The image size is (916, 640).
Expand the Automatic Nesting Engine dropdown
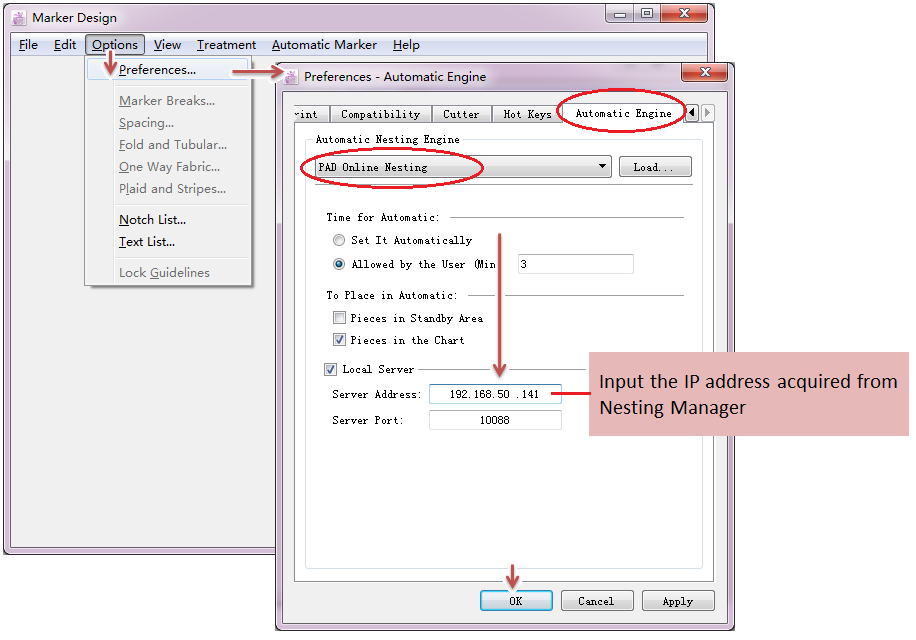602,167
